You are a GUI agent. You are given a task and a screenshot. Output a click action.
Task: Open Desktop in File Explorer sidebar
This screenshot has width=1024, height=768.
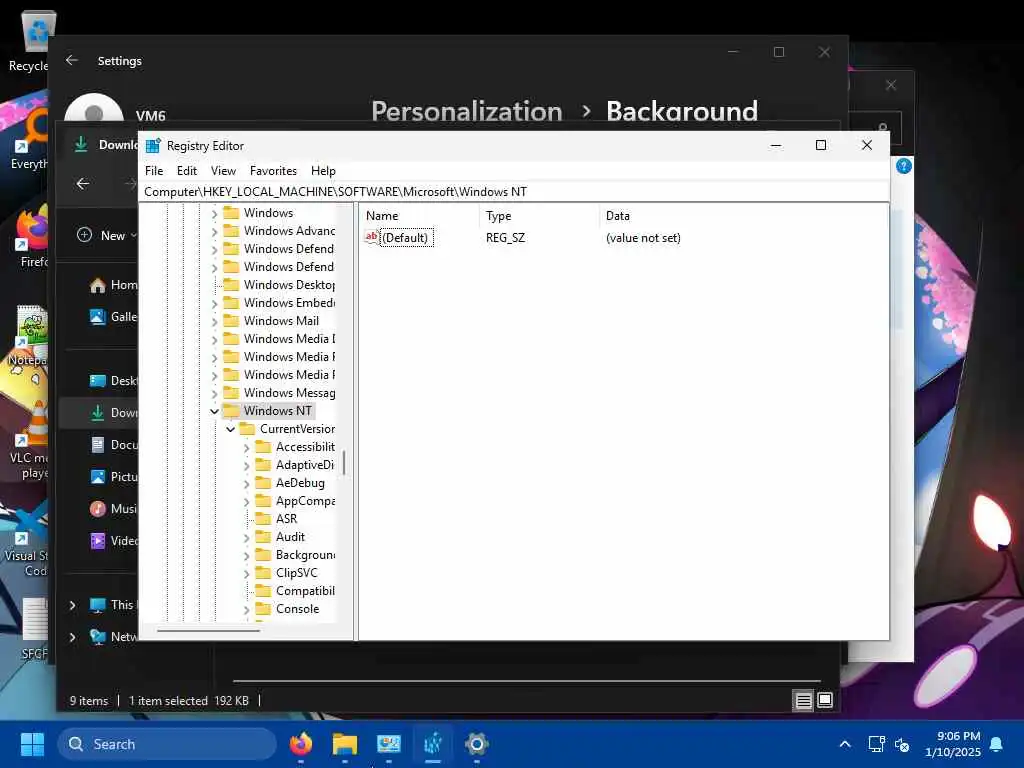point(114,381)
